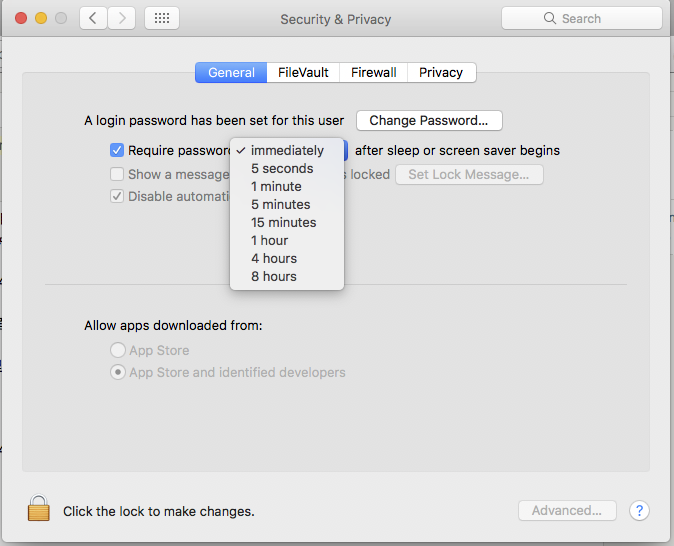The width and height of the screenshot is (674, 546).
Task: Open the Firewall tab
Action: pyautogui.click(x=374, y=72)
